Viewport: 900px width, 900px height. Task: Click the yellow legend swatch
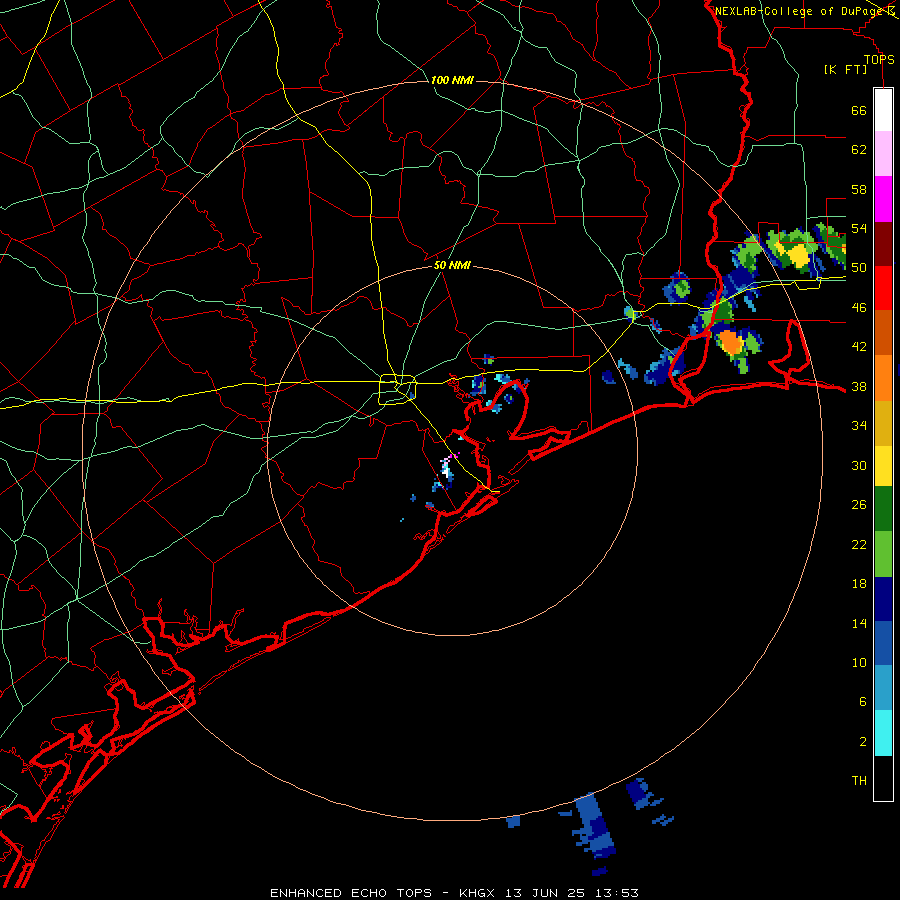click(883, 466)
